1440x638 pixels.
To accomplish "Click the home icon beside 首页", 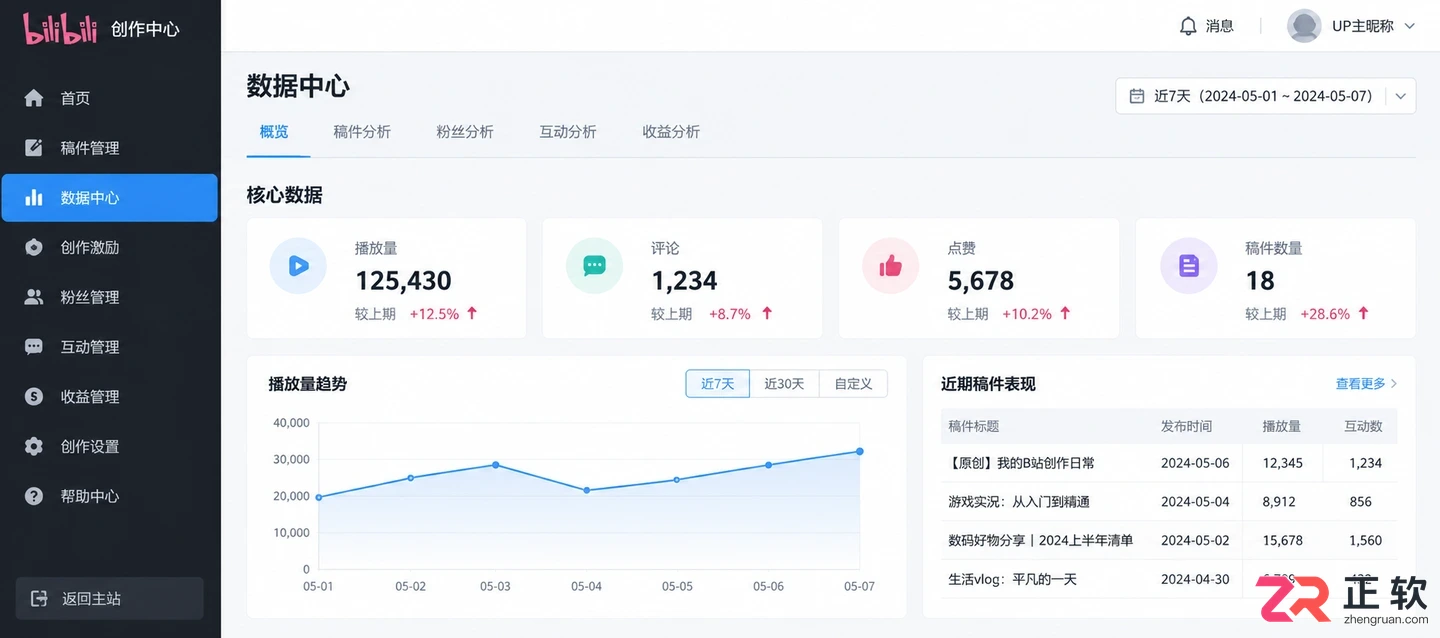I will pyautogui.click(x=34, y=98).
